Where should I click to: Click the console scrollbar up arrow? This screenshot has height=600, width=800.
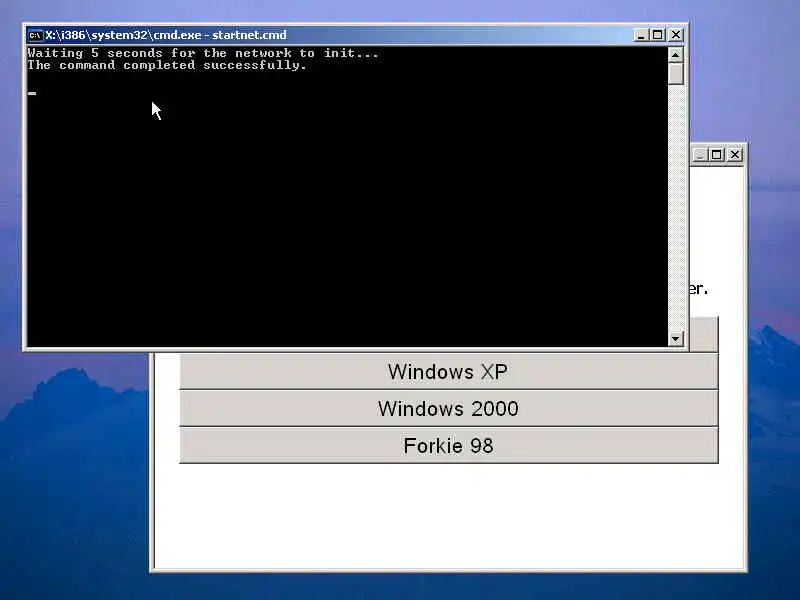[676, 55]
